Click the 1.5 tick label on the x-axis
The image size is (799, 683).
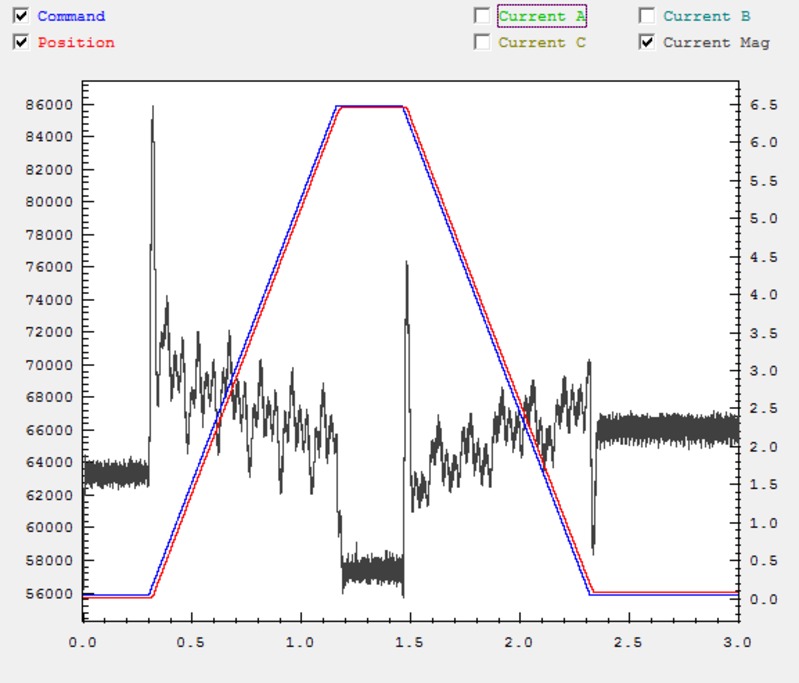(410, 641)
